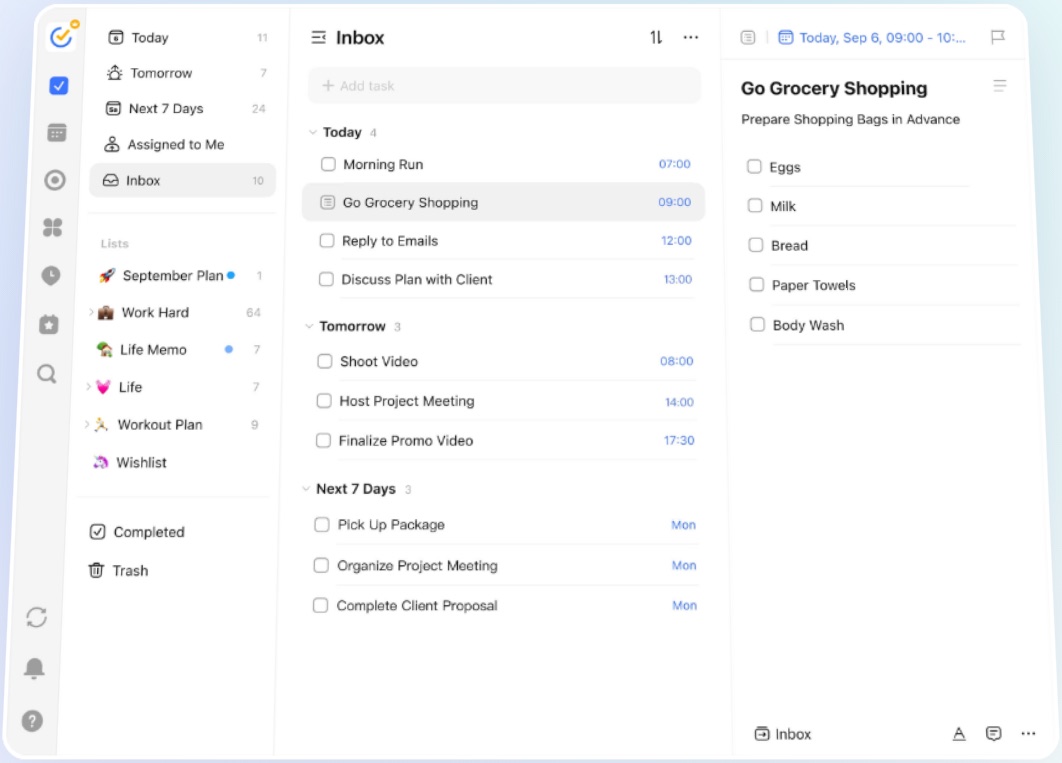Click the Sync arrows icon
Viewport: 1062px width, 763px height.
37,617
